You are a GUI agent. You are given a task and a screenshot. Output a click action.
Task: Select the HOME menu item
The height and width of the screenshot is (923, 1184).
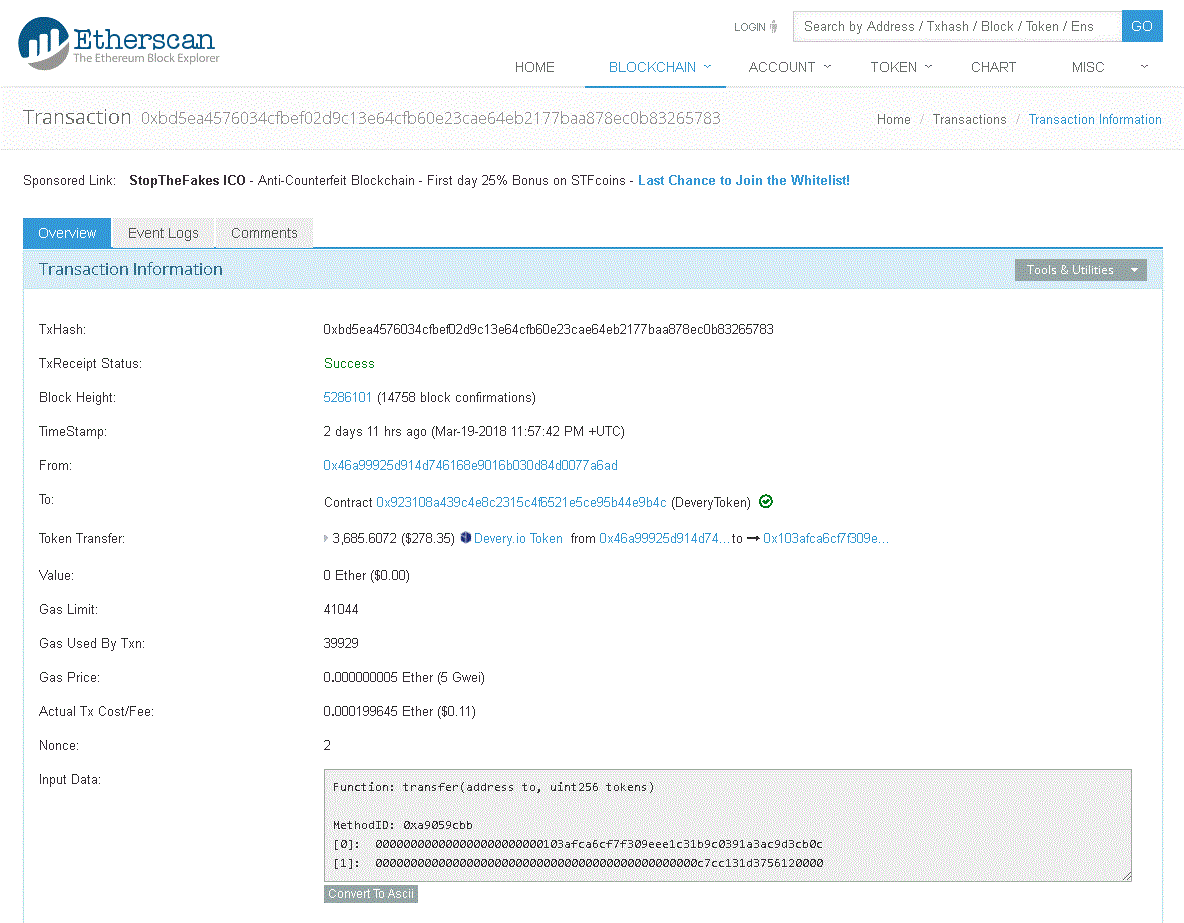coord(534,67)
